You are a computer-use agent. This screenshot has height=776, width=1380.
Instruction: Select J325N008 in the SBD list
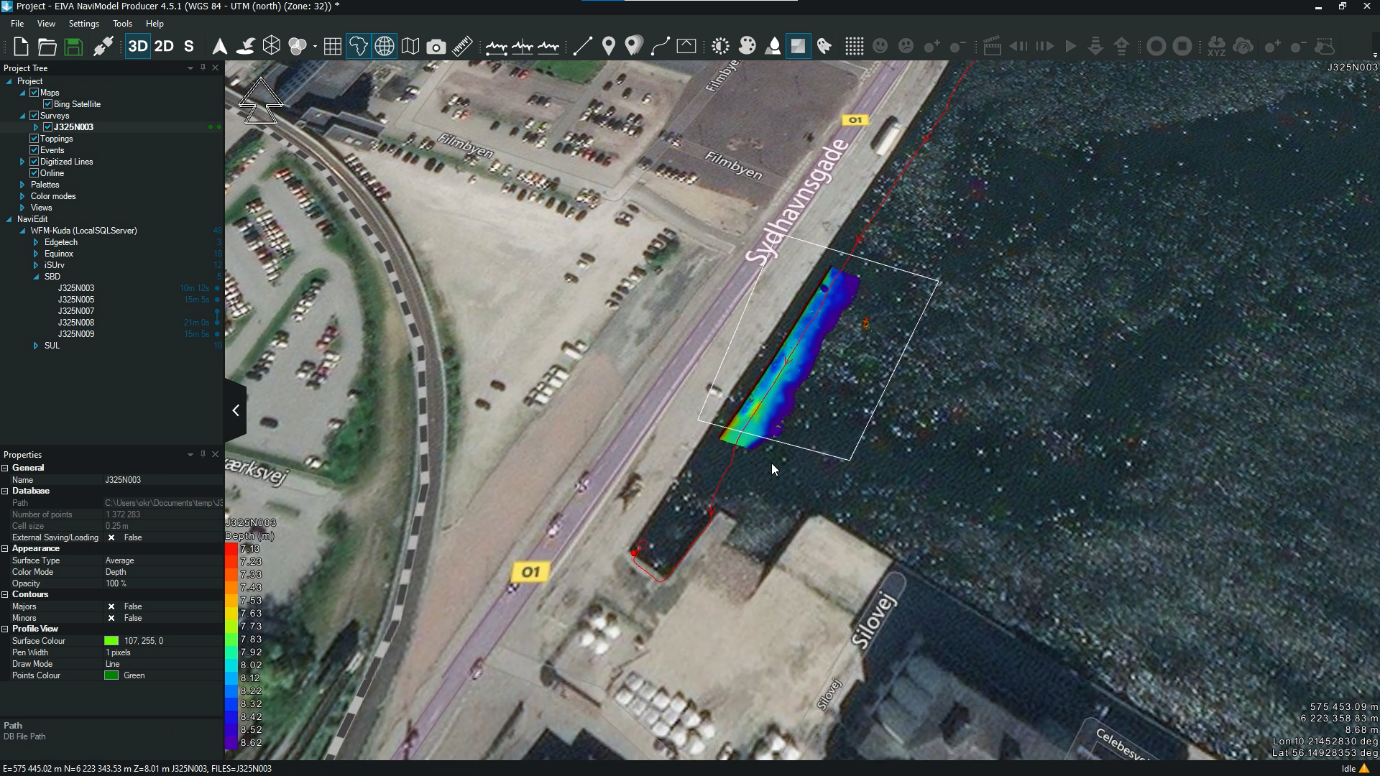[x=76, y=323]
